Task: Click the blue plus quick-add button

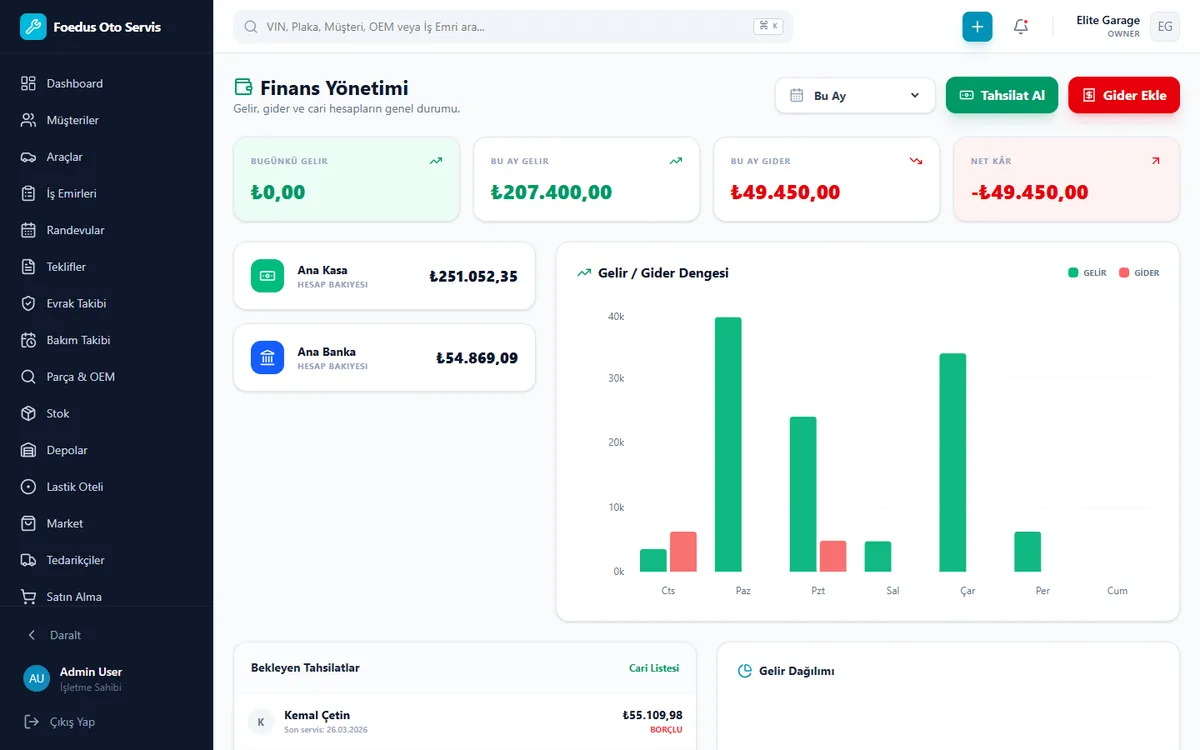Action: 977,27
